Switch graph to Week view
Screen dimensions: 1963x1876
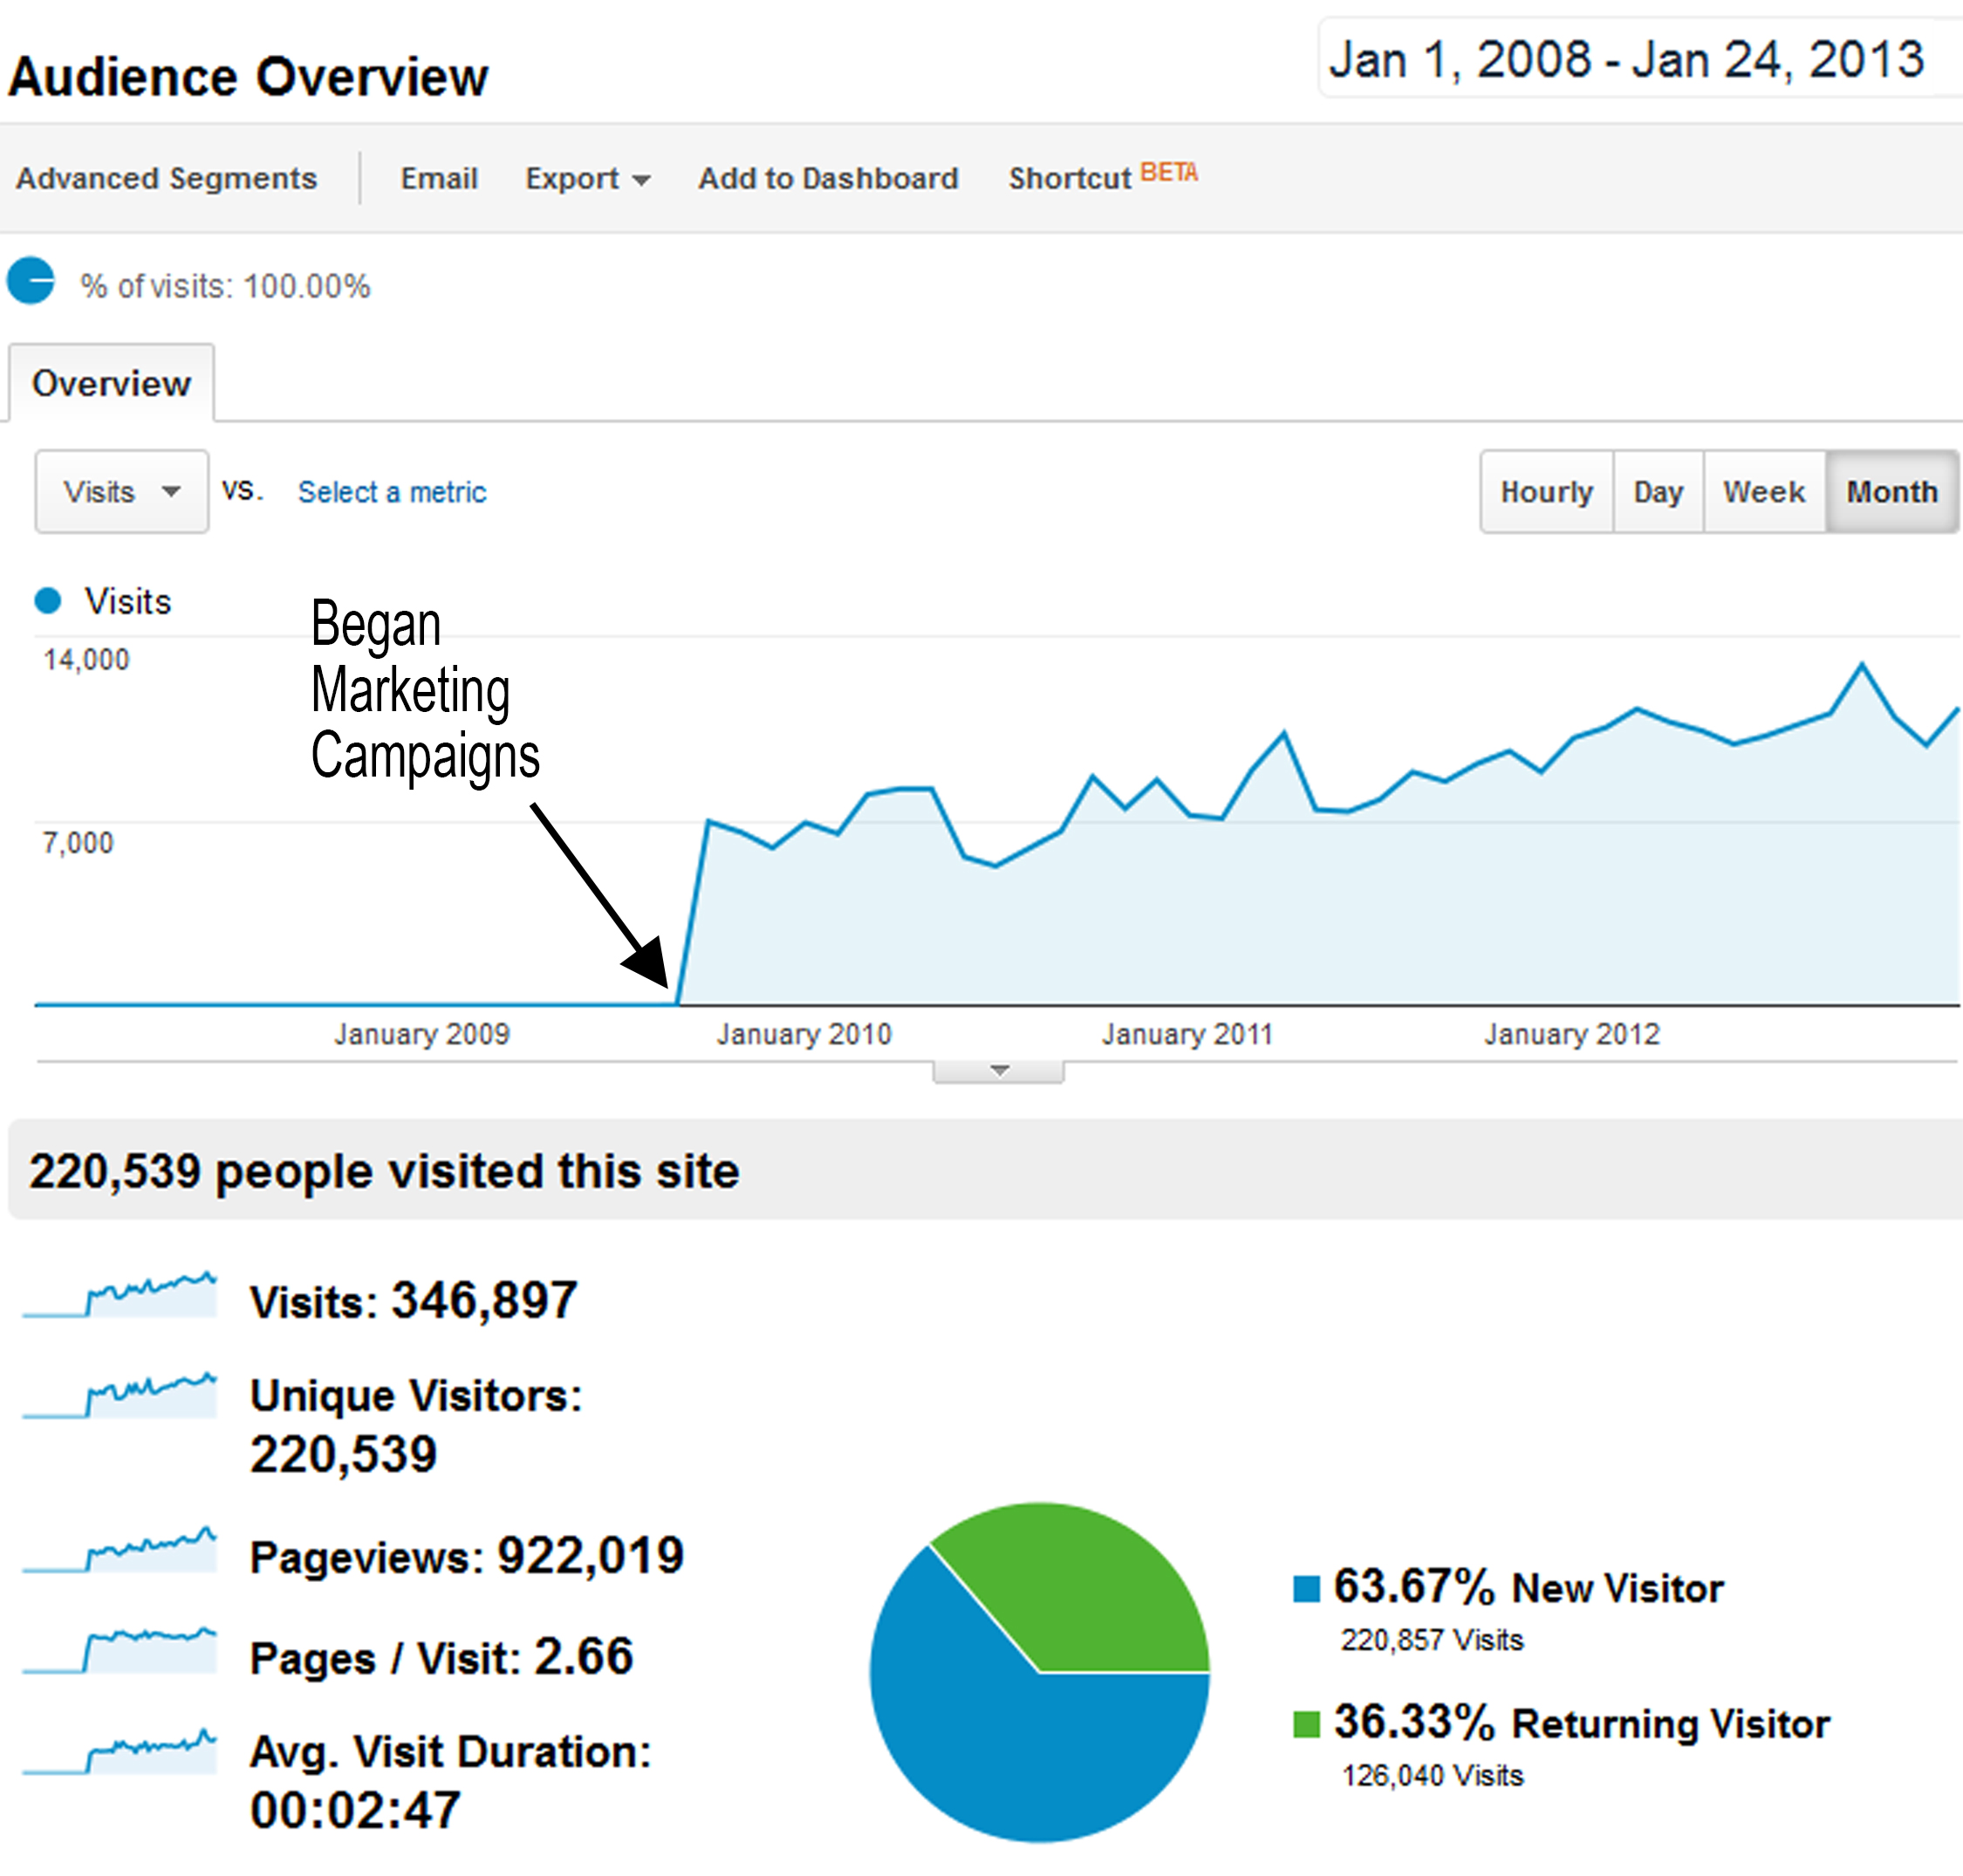(1764, 492)
